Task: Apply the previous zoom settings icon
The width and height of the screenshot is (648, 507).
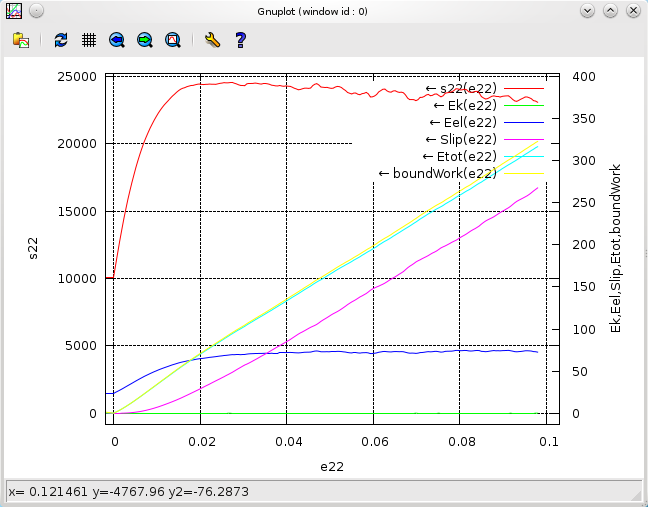Action: point(117,40)
